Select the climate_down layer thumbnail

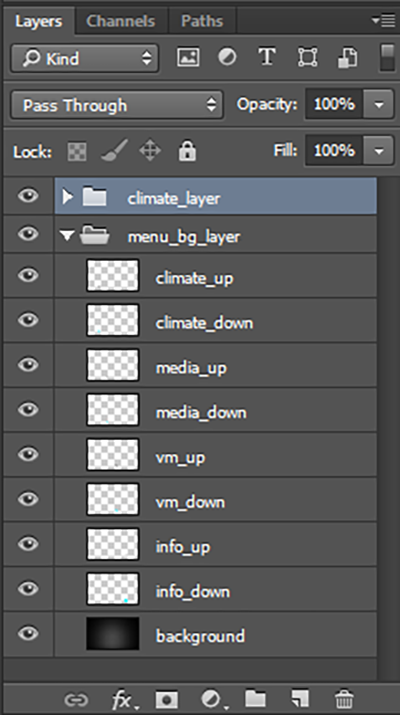point(113,320)
